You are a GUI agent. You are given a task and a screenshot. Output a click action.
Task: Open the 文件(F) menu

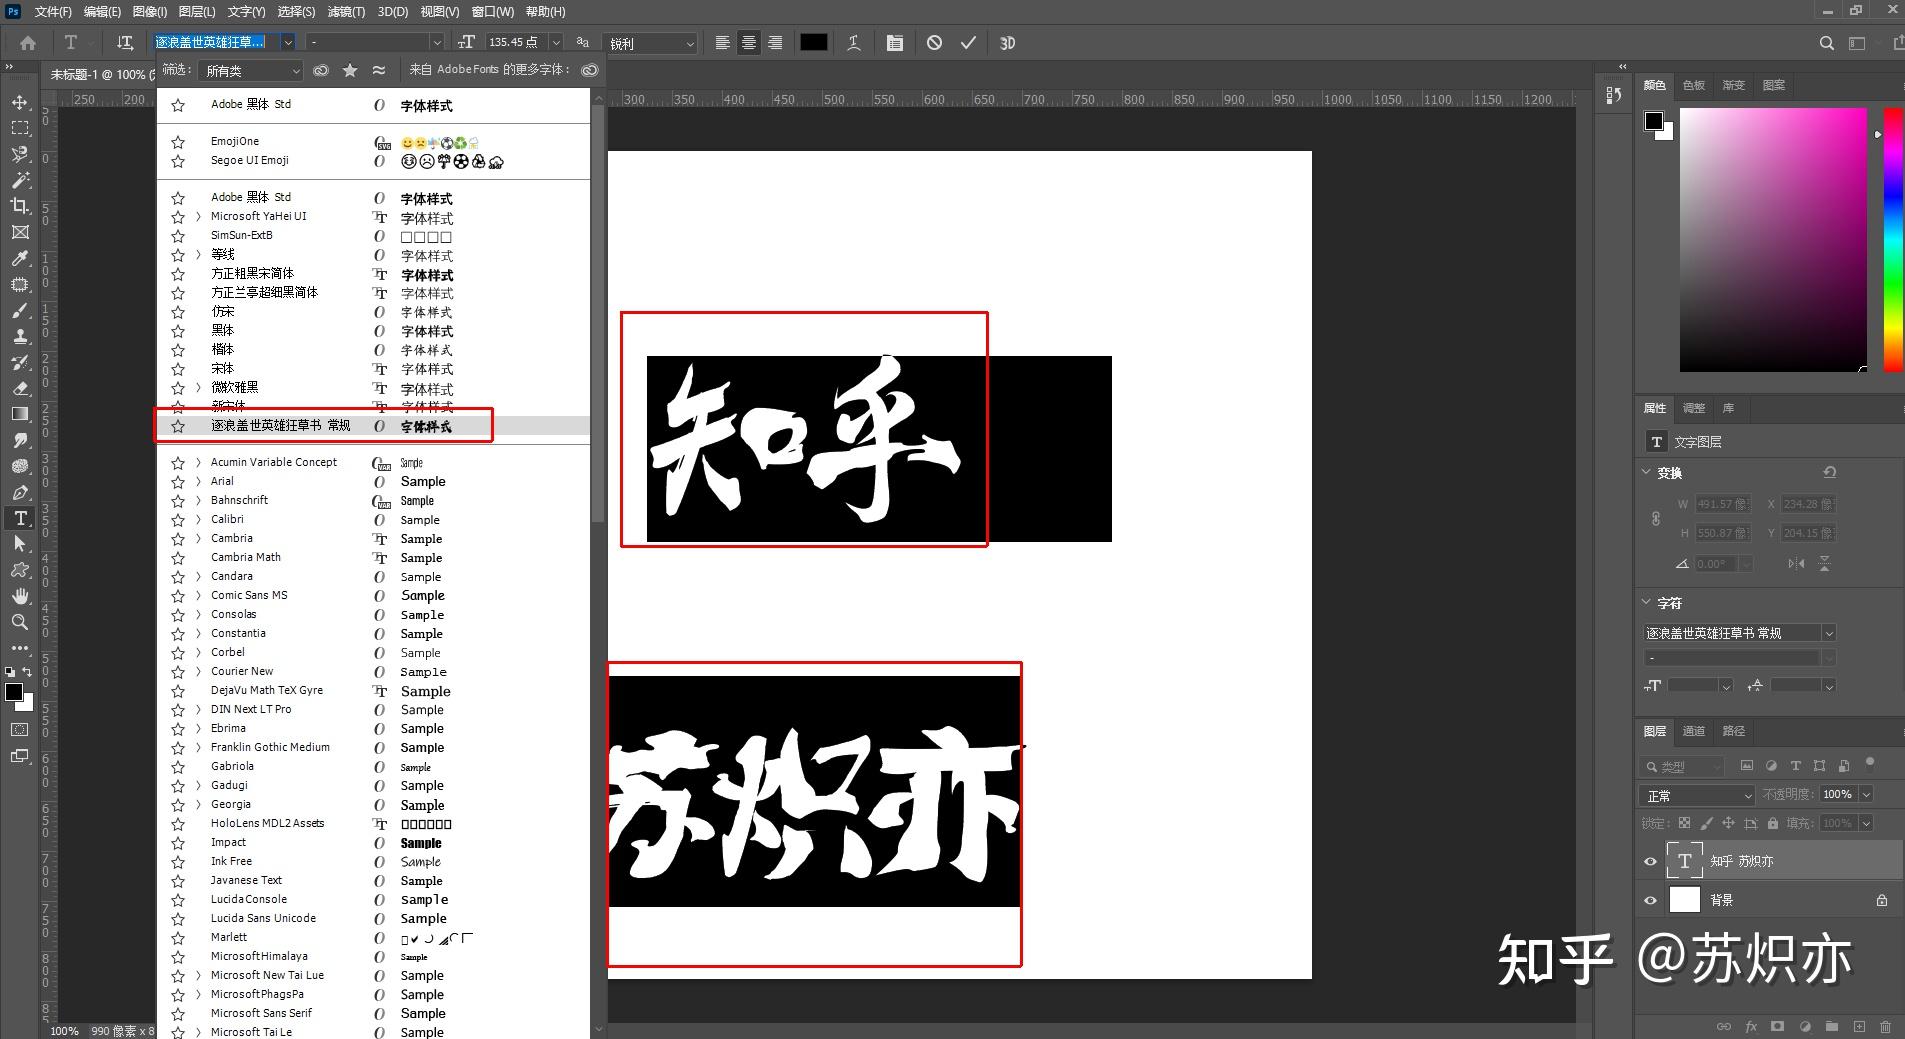tap(53, 11)
